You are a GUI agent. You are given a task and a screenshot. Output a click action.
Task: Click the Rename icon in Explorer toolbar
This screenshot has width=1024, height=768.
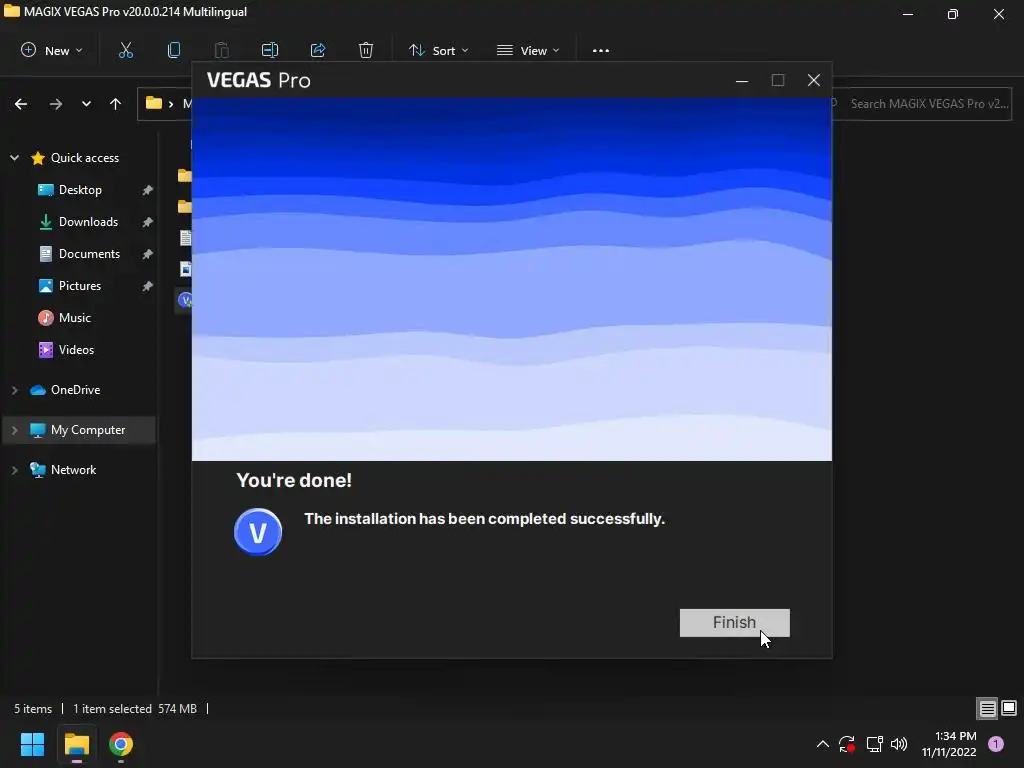click(x=270, y=50)
